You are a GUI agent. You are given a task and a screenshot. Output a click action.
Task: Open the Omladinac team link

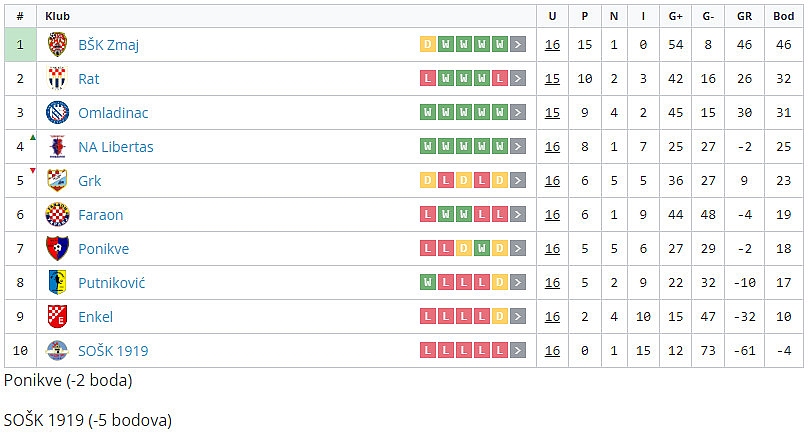coord(111,113)
